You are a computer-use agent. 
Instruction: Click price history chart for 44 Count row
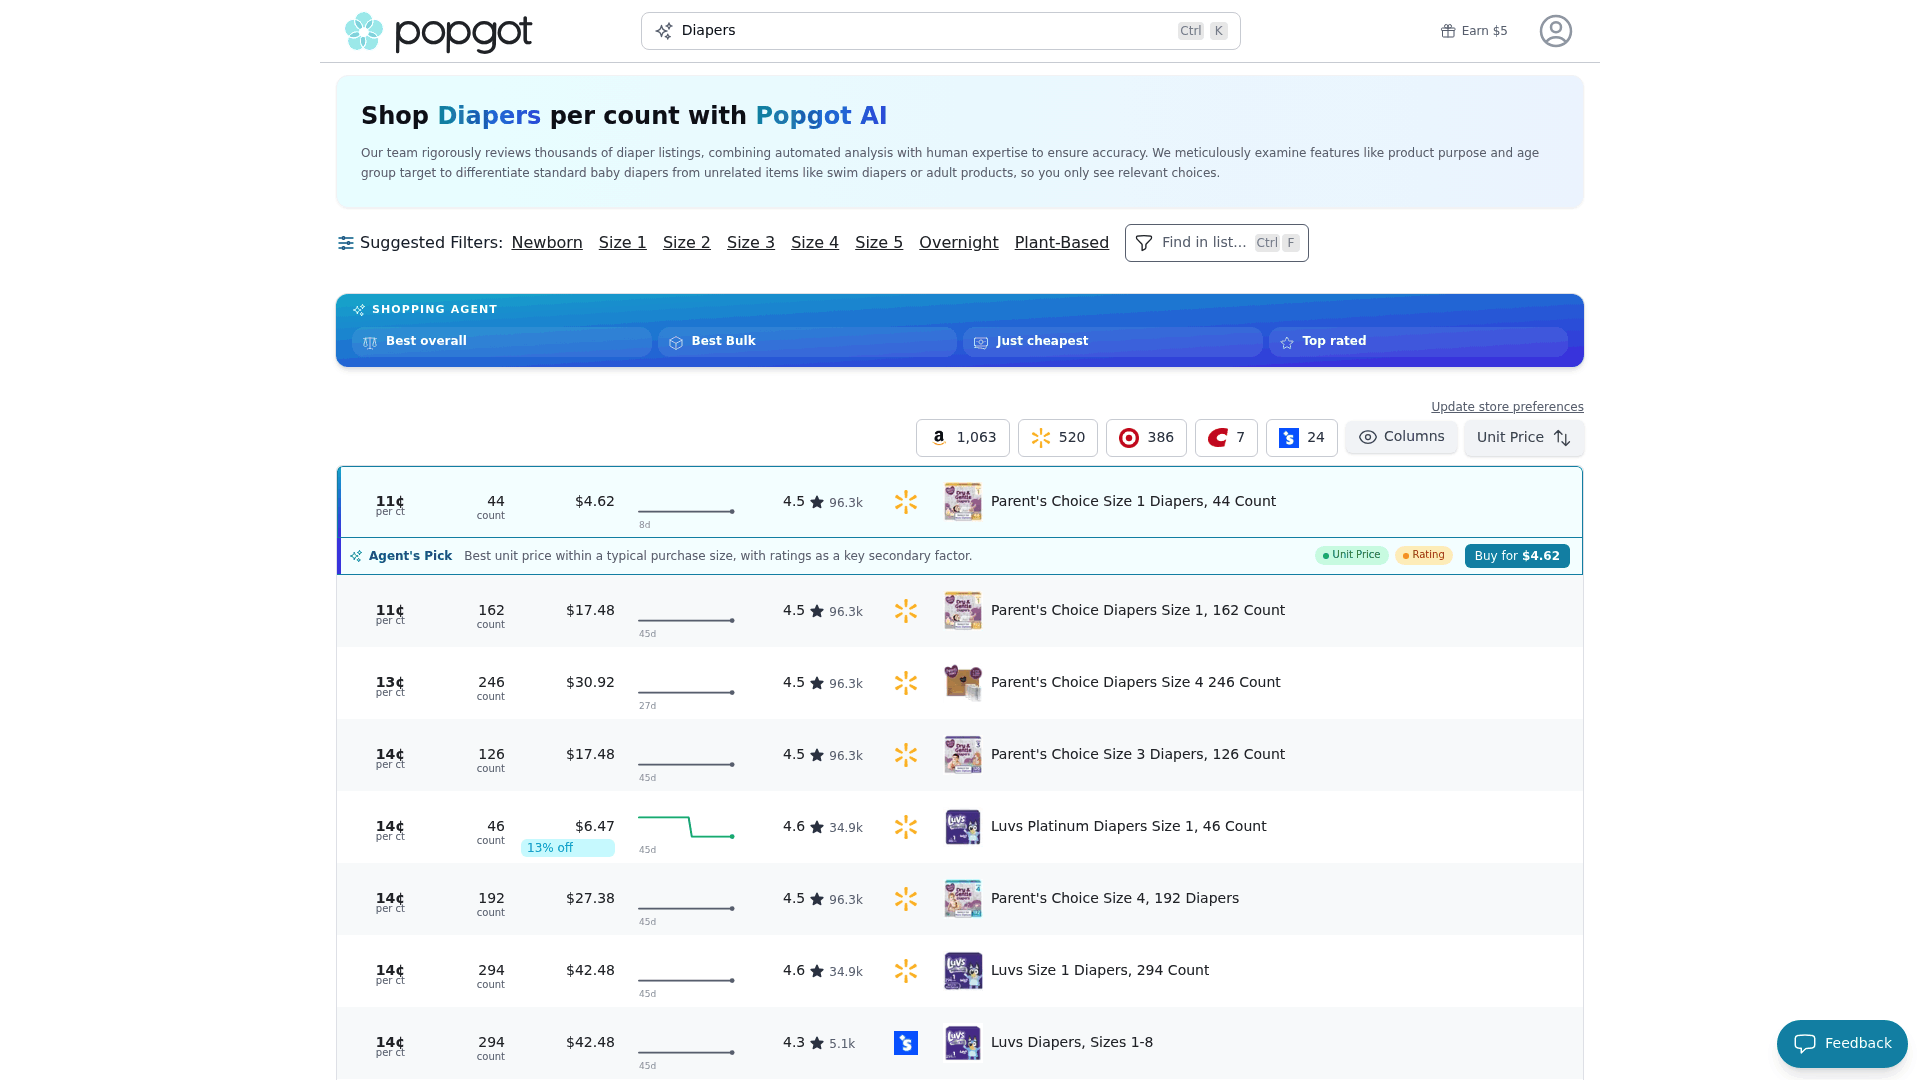[x=686, y=511]
